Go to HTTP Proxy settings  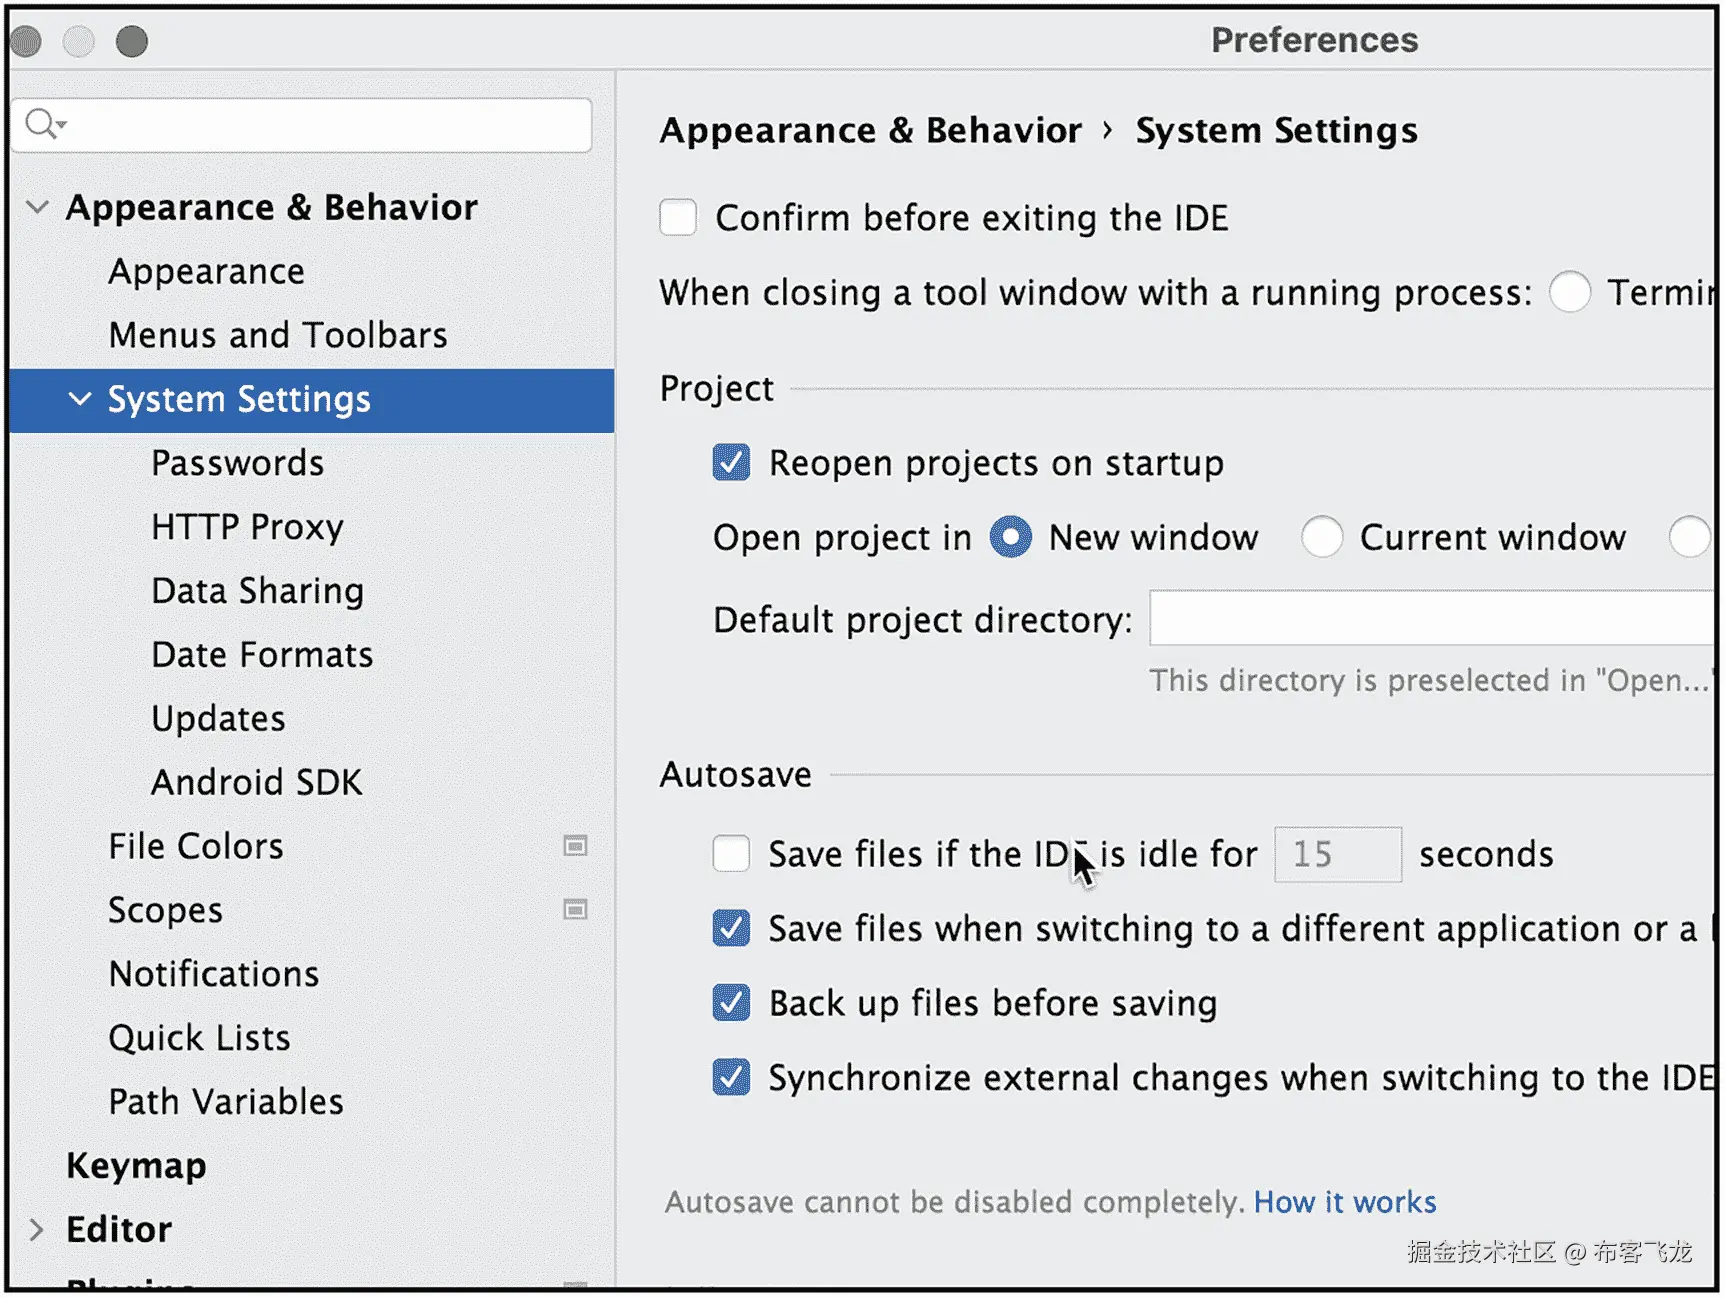pyautogui.click(x=247, y=527)
